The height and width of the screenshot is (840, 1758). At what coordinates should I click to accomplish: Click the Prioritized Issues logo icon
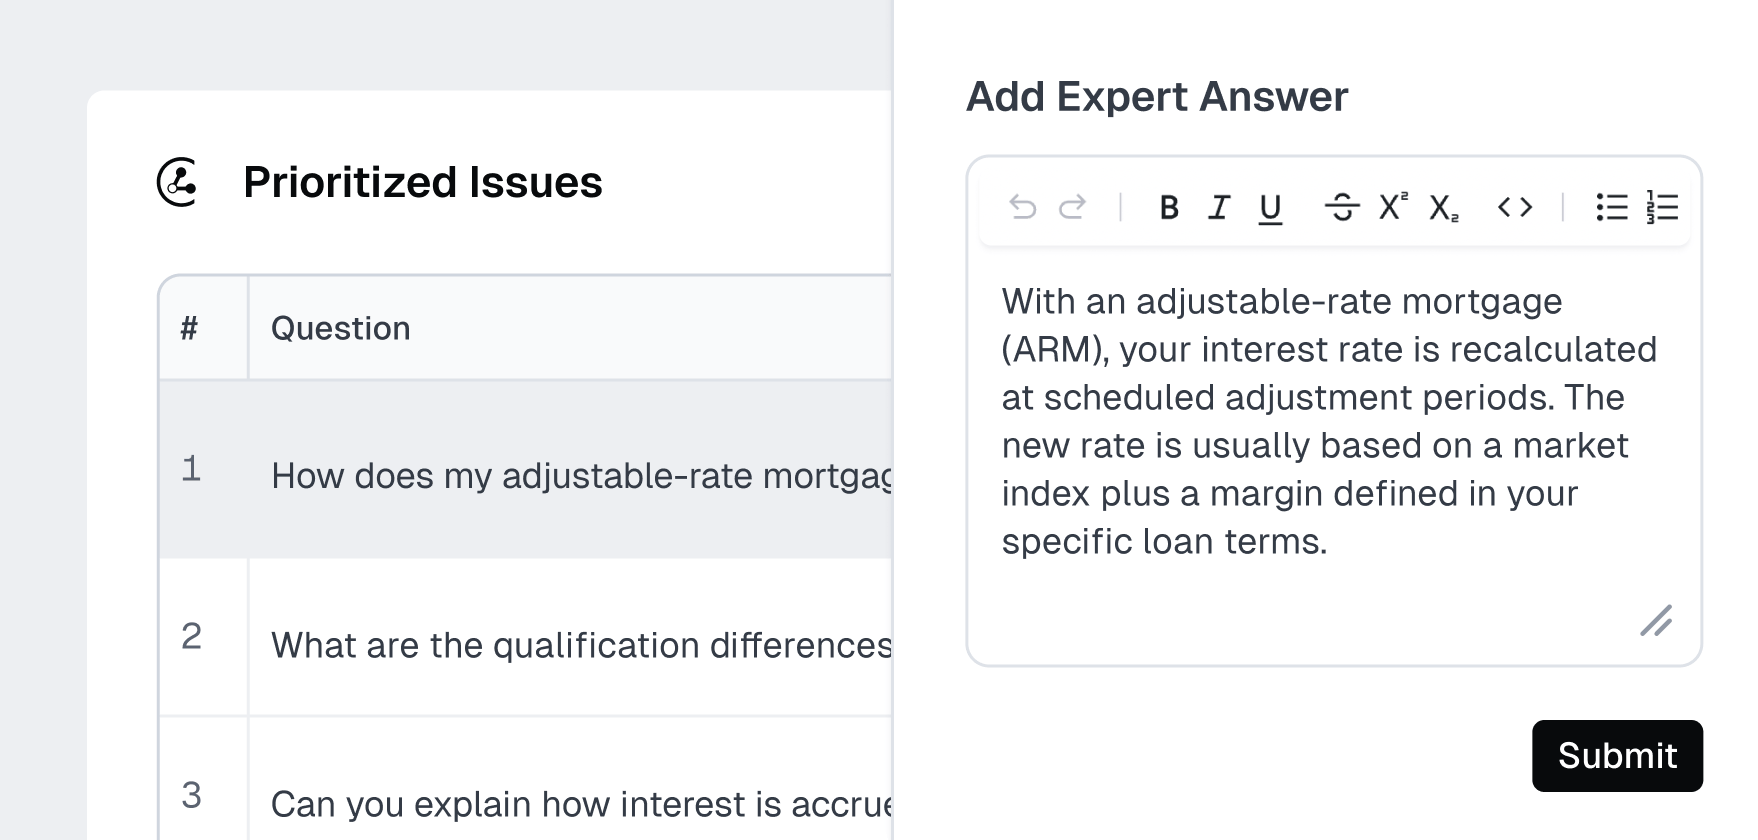(x=178, y=182)
